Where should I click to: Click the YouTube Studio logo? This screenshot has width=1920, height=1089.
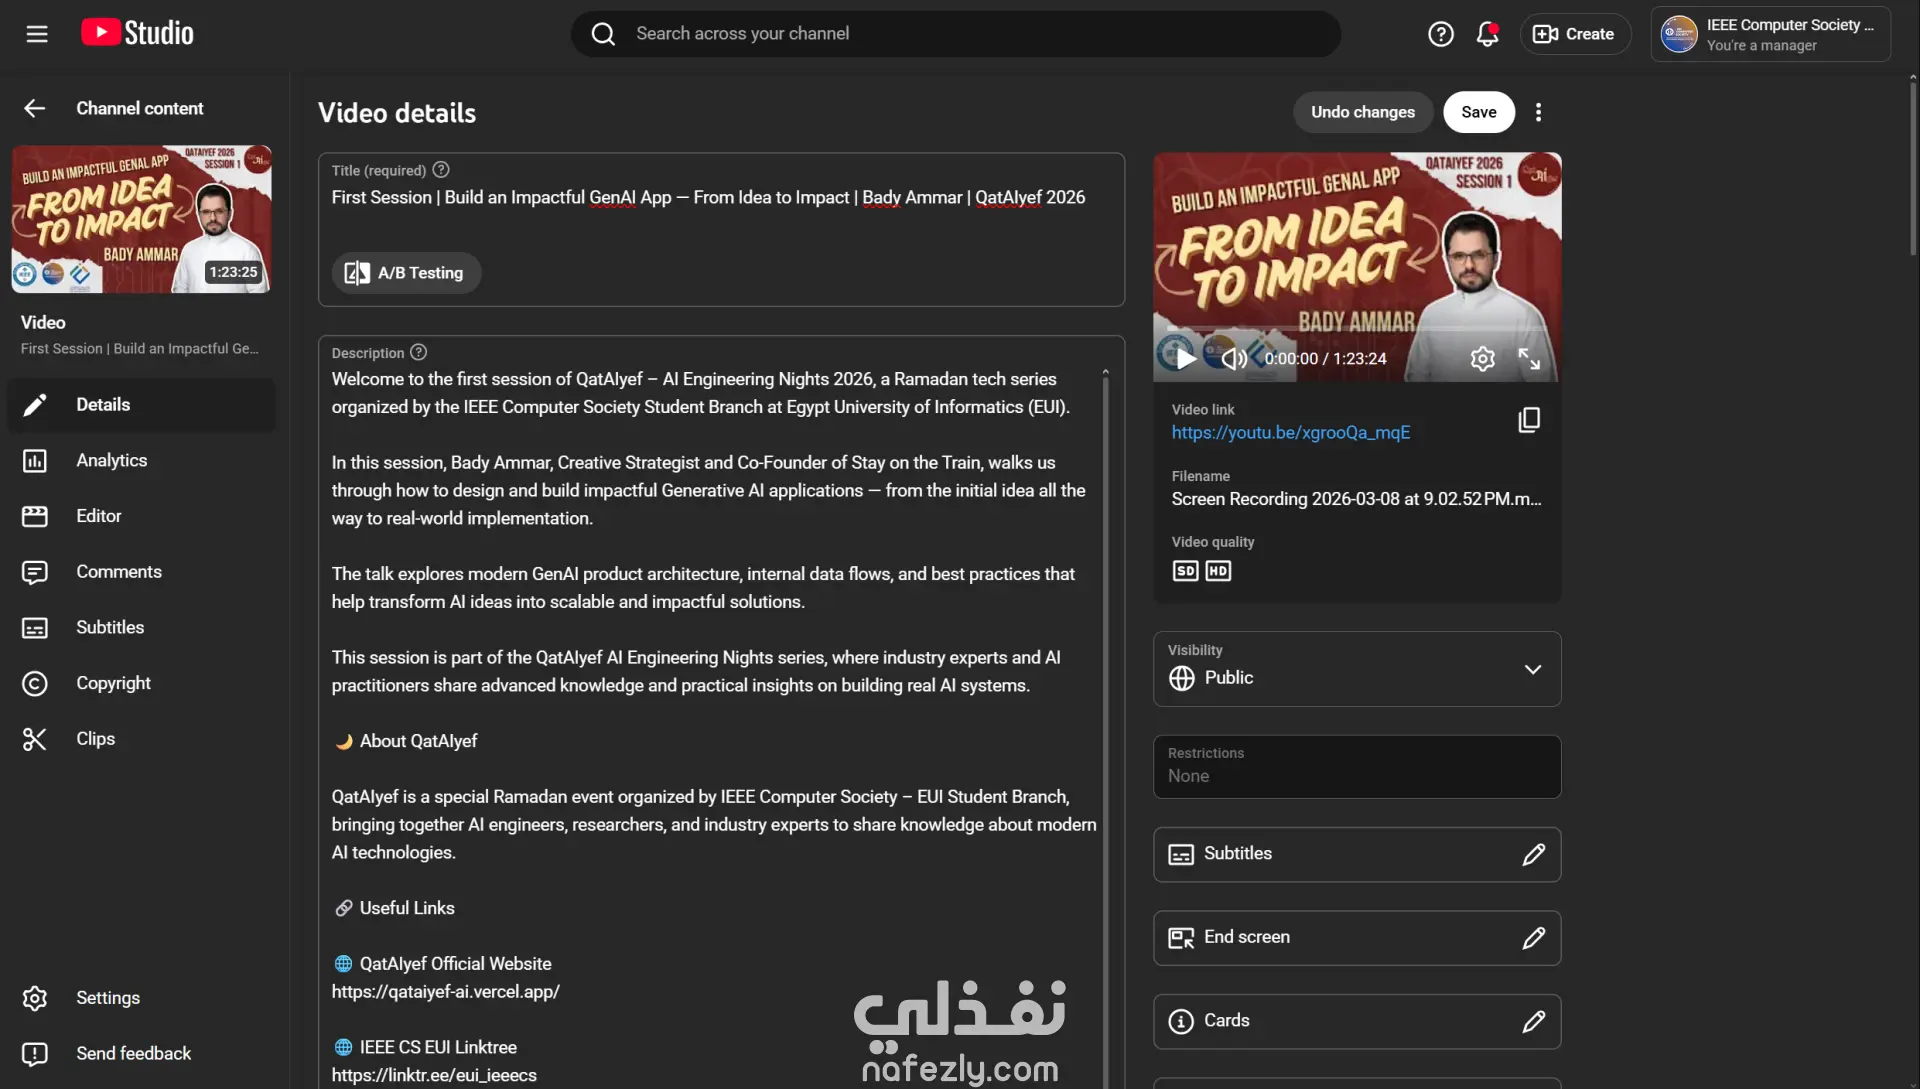137,33
